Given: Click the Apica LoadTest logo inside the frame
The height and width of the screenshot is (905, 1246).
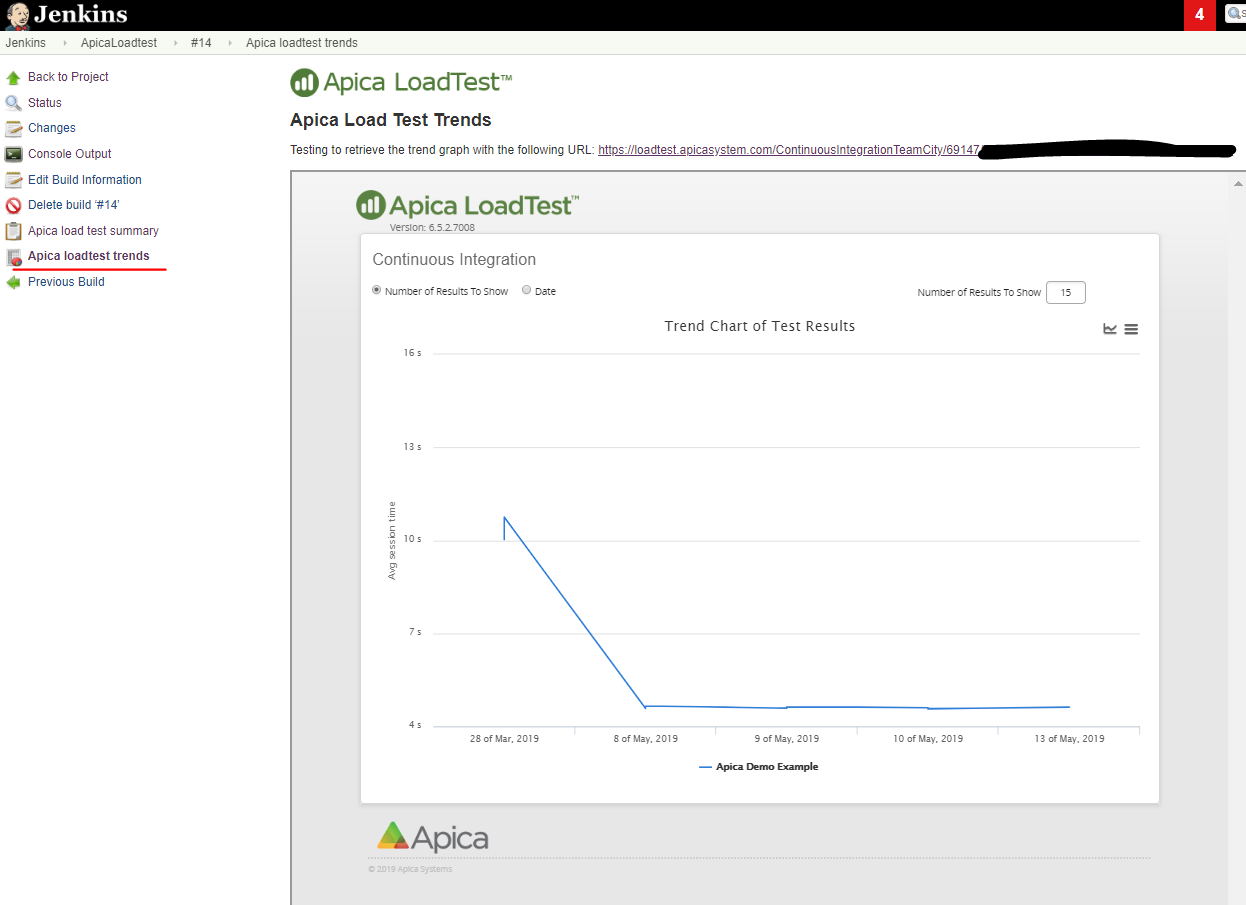Looking at the screenshot, I should coord(467,205).
